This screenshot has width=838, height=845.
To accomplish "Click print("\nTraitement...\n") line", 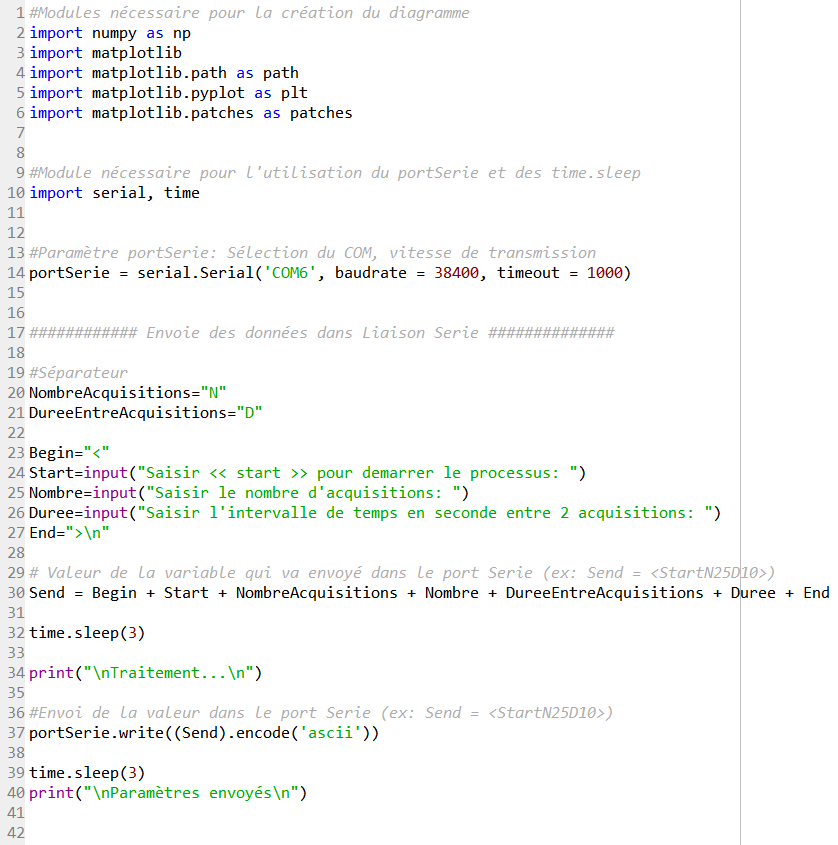I will click(x=146, y=673).
